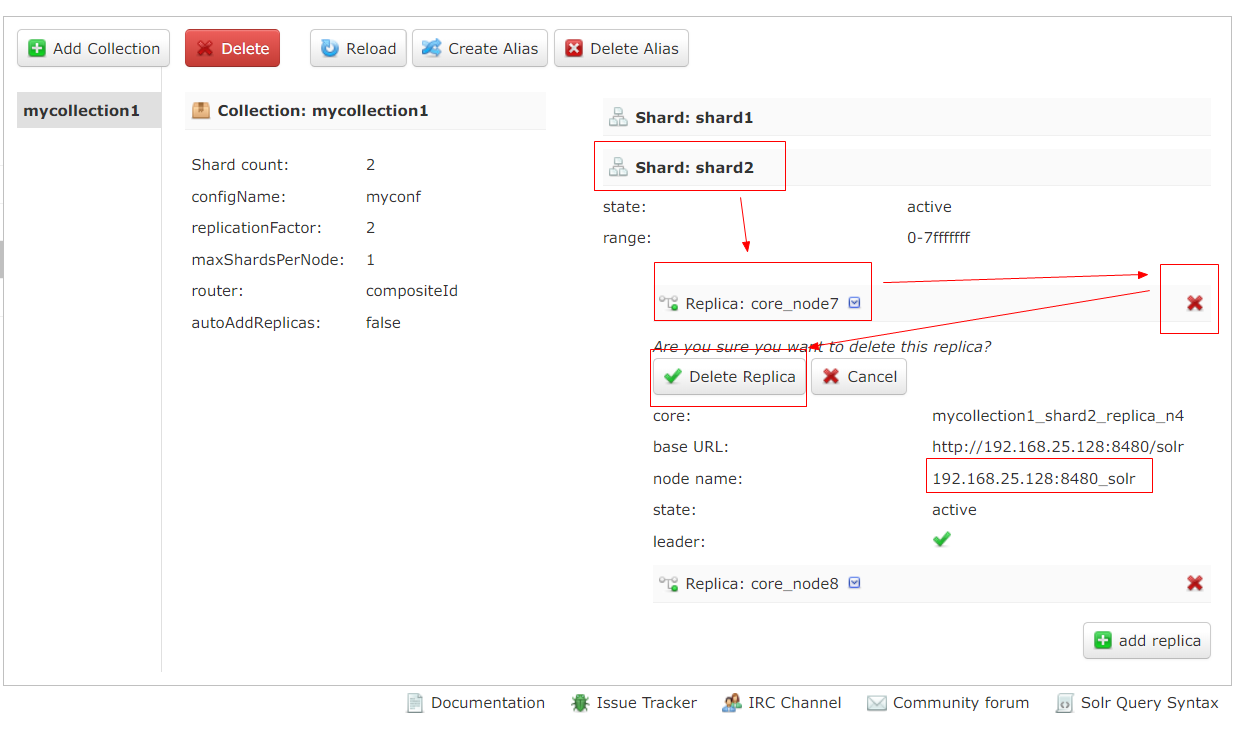This screenshot has height=730, width=1234.
Task: Cancel the replica deletion
Action: 858,376
